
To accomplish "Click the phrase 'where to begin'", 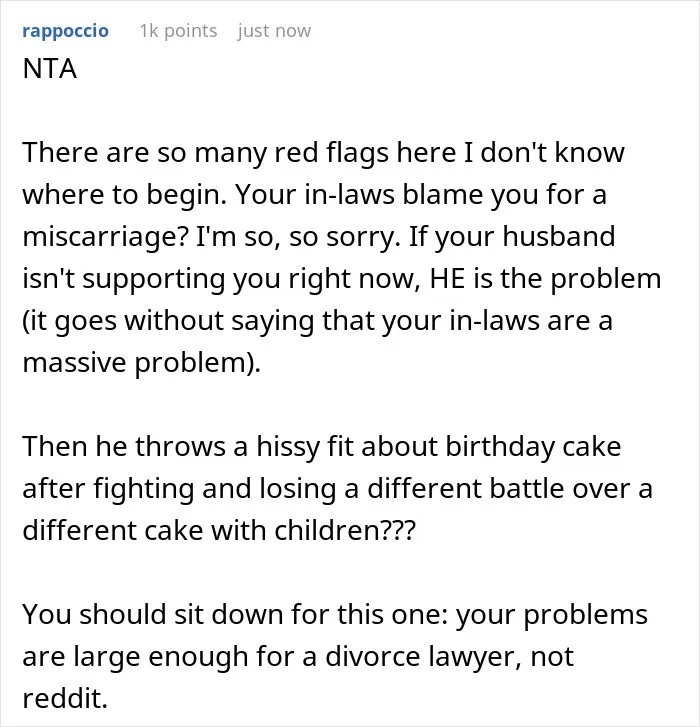I will tap(124, 194).
